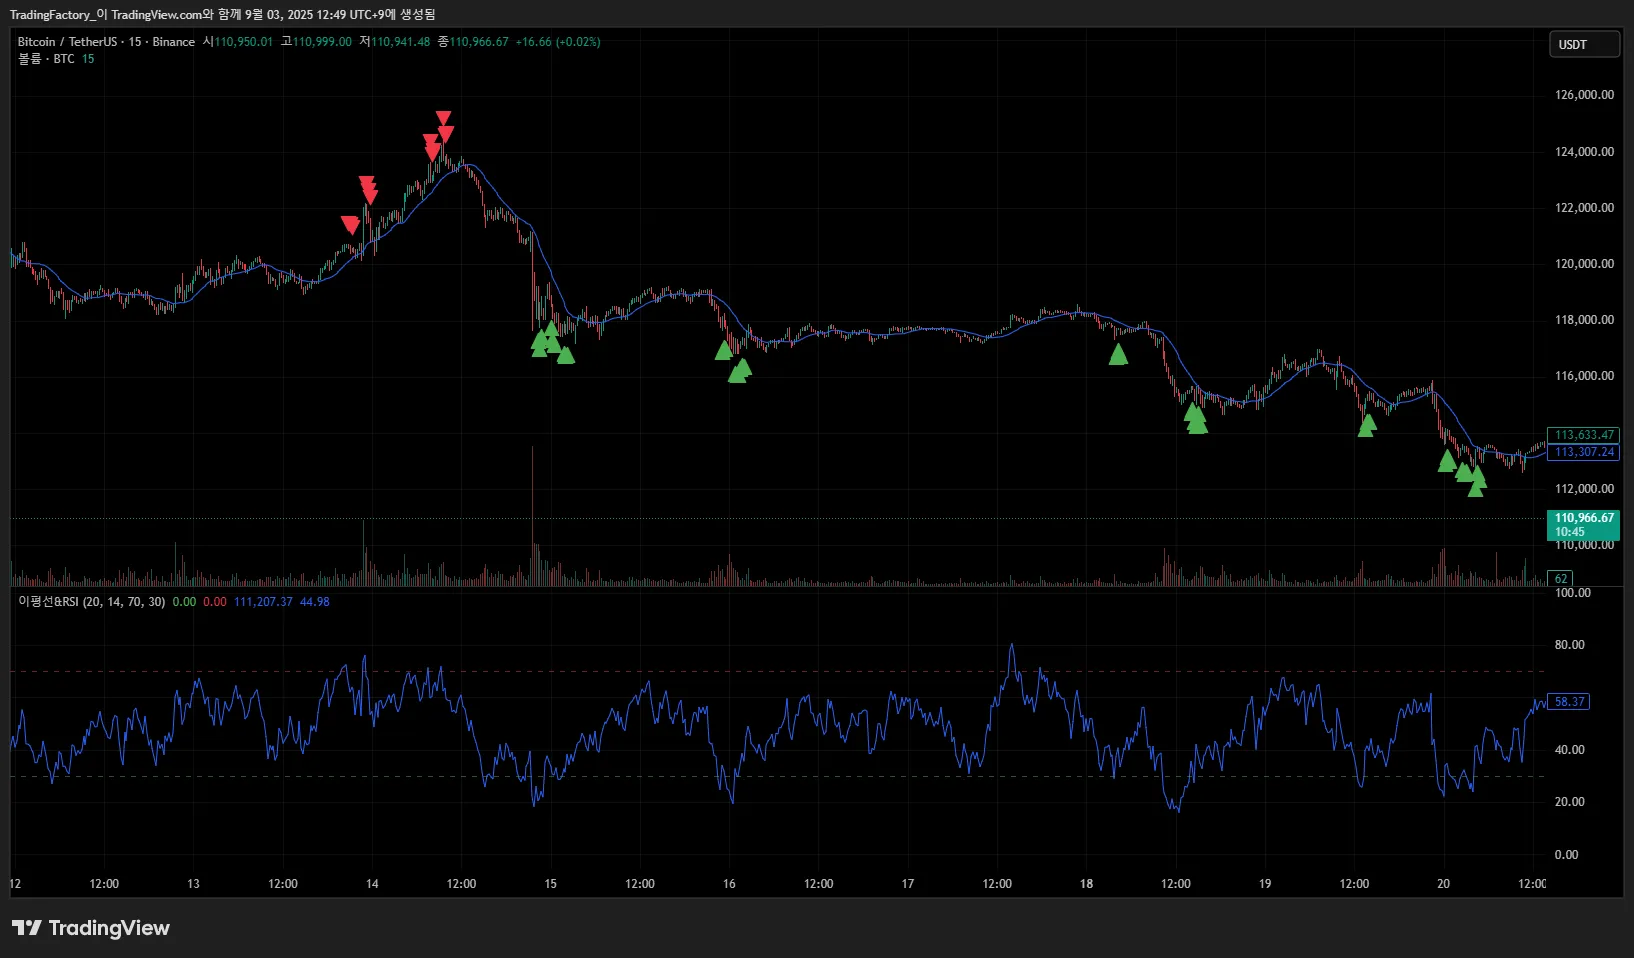The width and height of the screenshot is (1634, 958).
Task: Select the lone green buy arrow on the 18th
Action: (1118, 354)
